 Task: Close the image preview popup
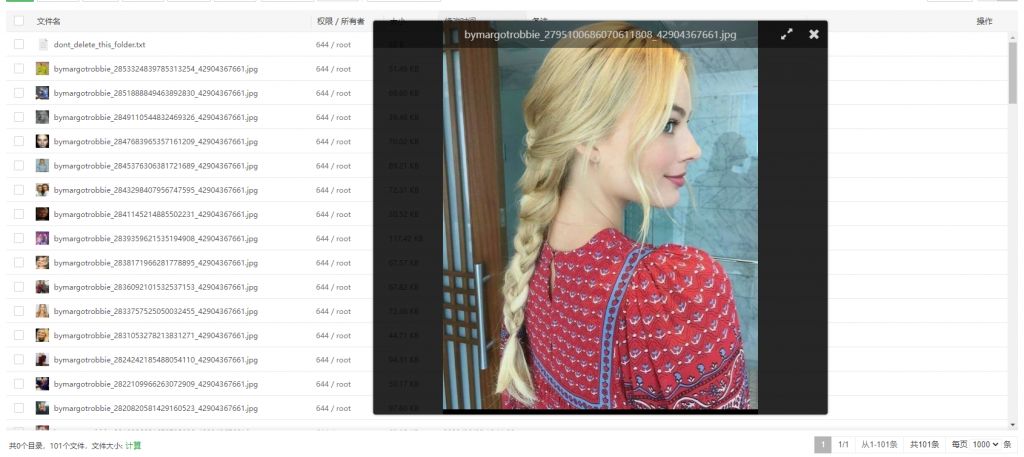tap(814, 34)
